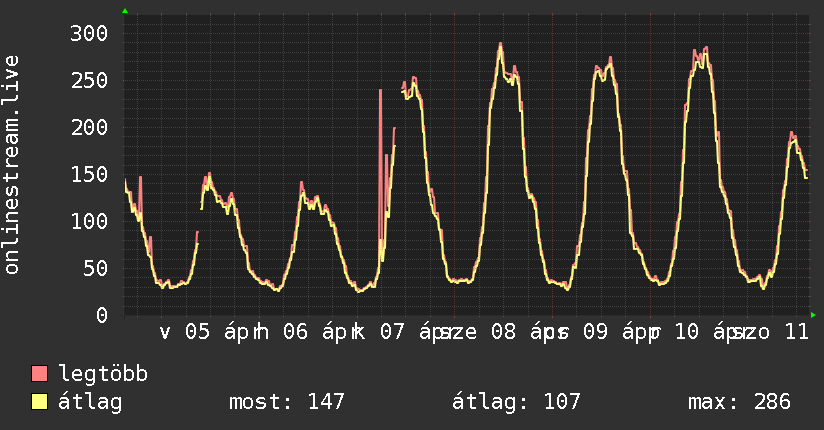Click the 250 y-axis label
This screenshot has width=824, height=430.
click(89, 80)
